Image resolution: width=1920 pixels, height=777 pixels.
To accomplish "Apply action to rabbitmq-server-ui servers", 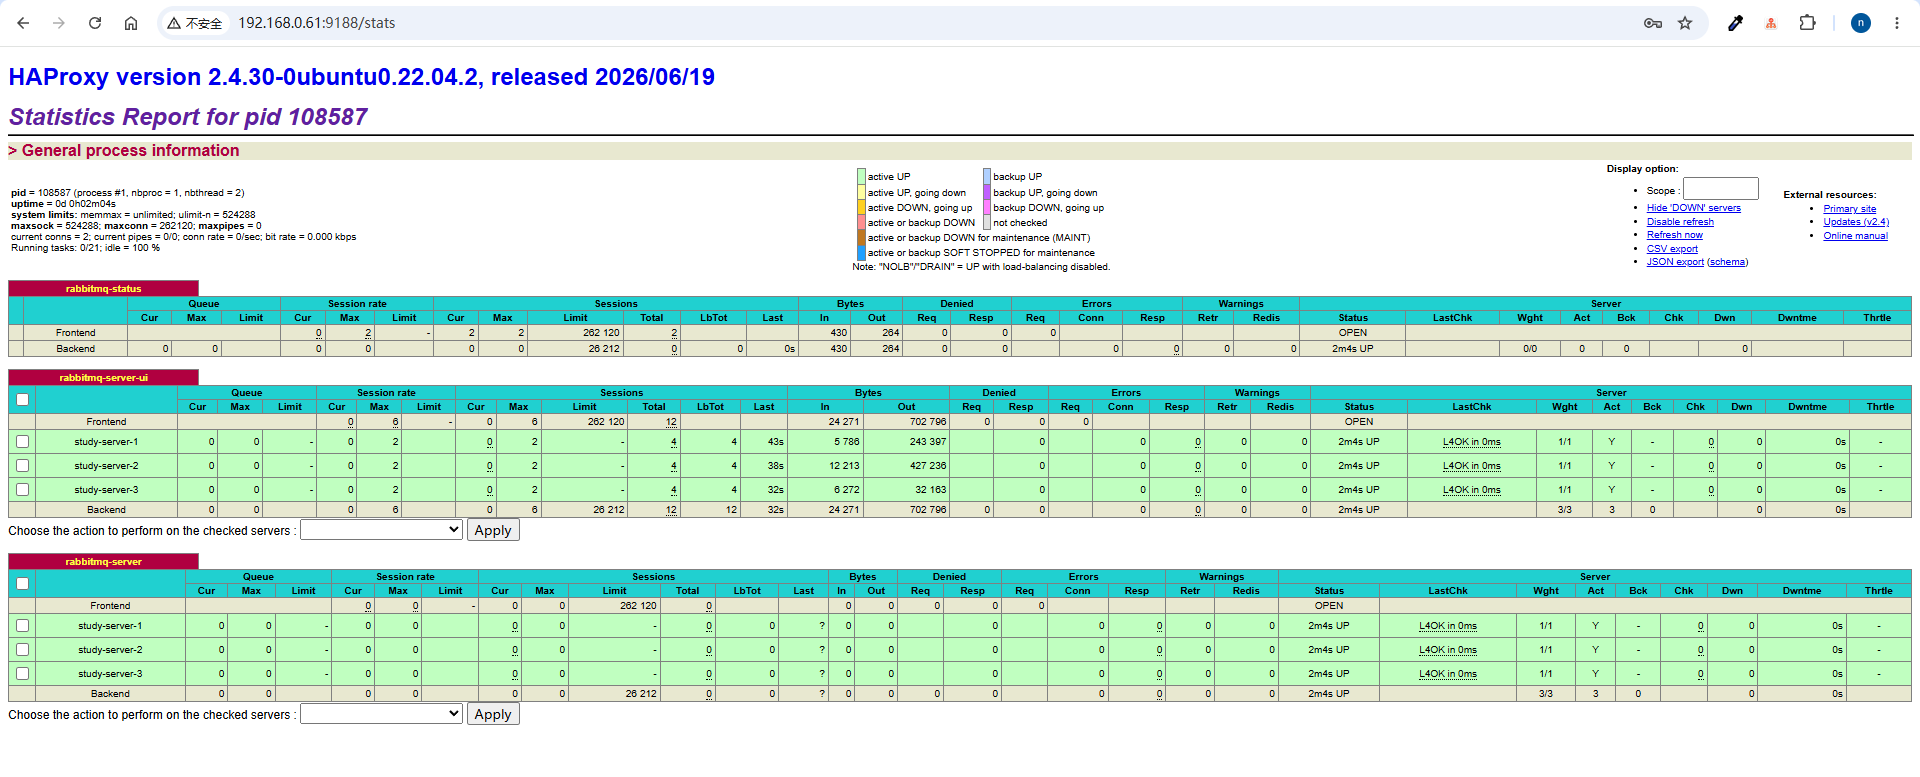I will [x=493, y=530].
